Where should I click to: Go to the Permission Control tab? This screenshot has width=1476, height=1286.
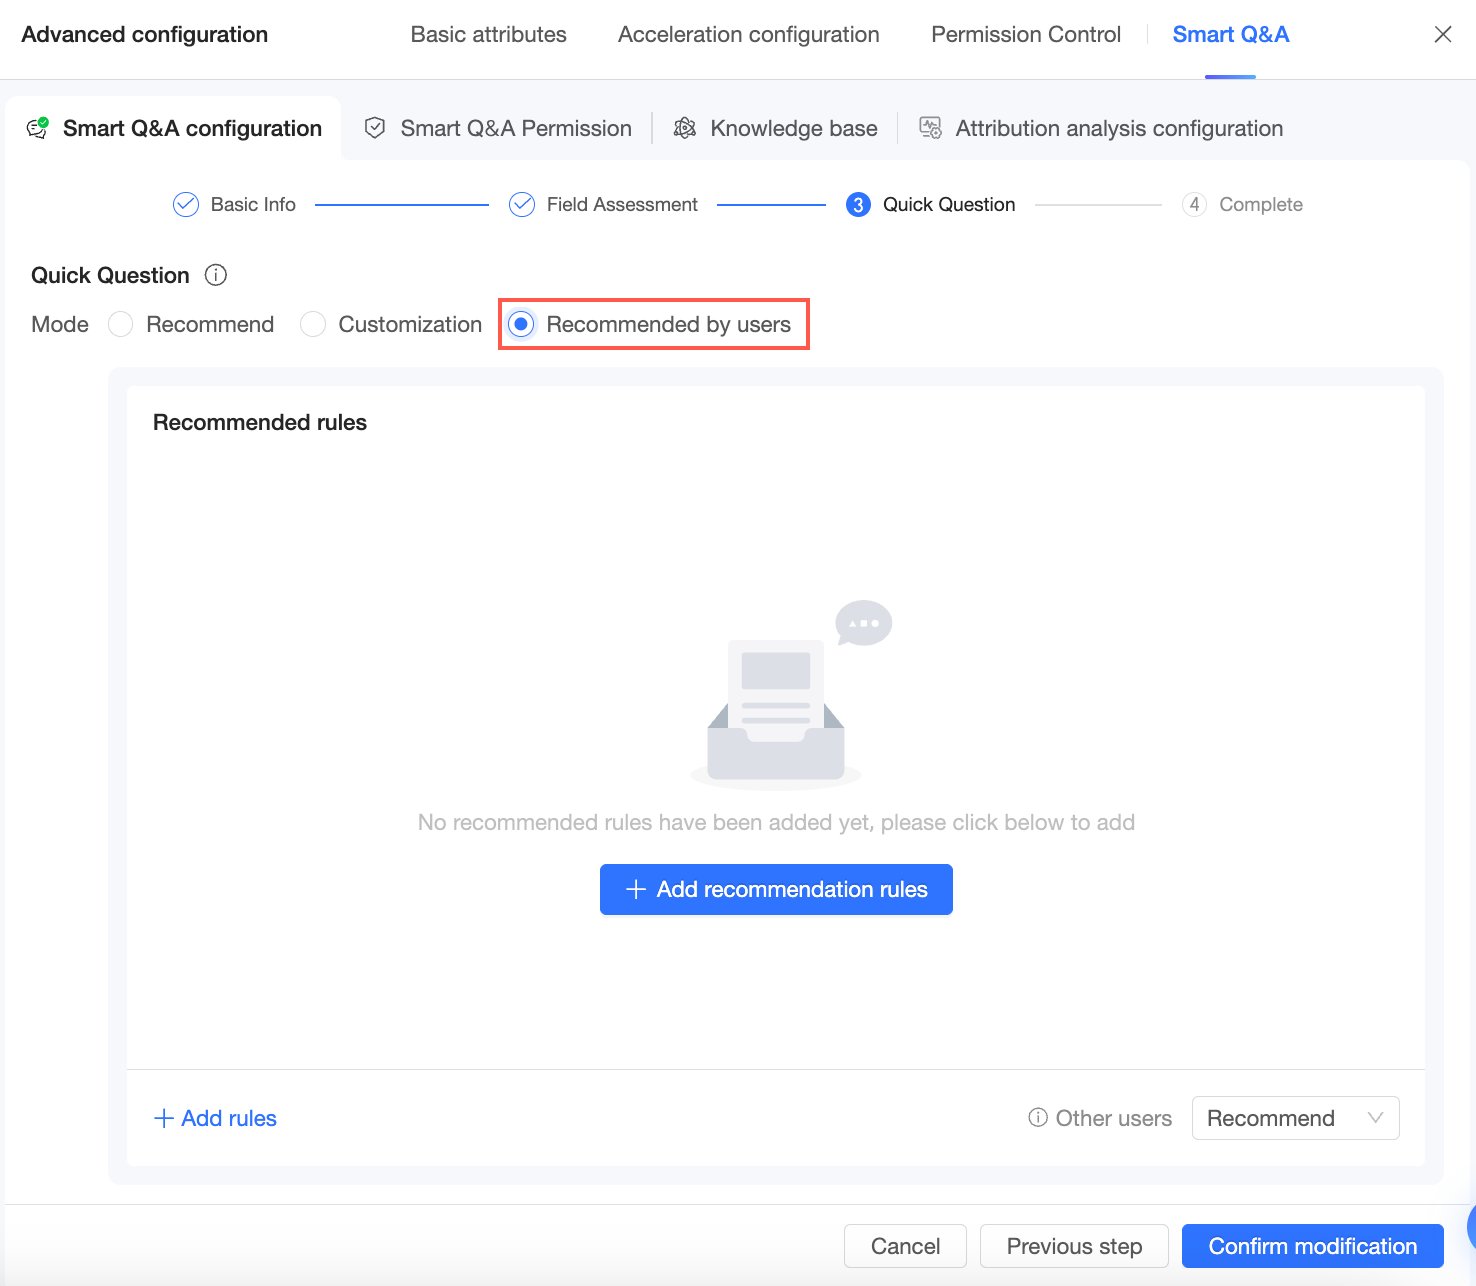coord(1025,34)
